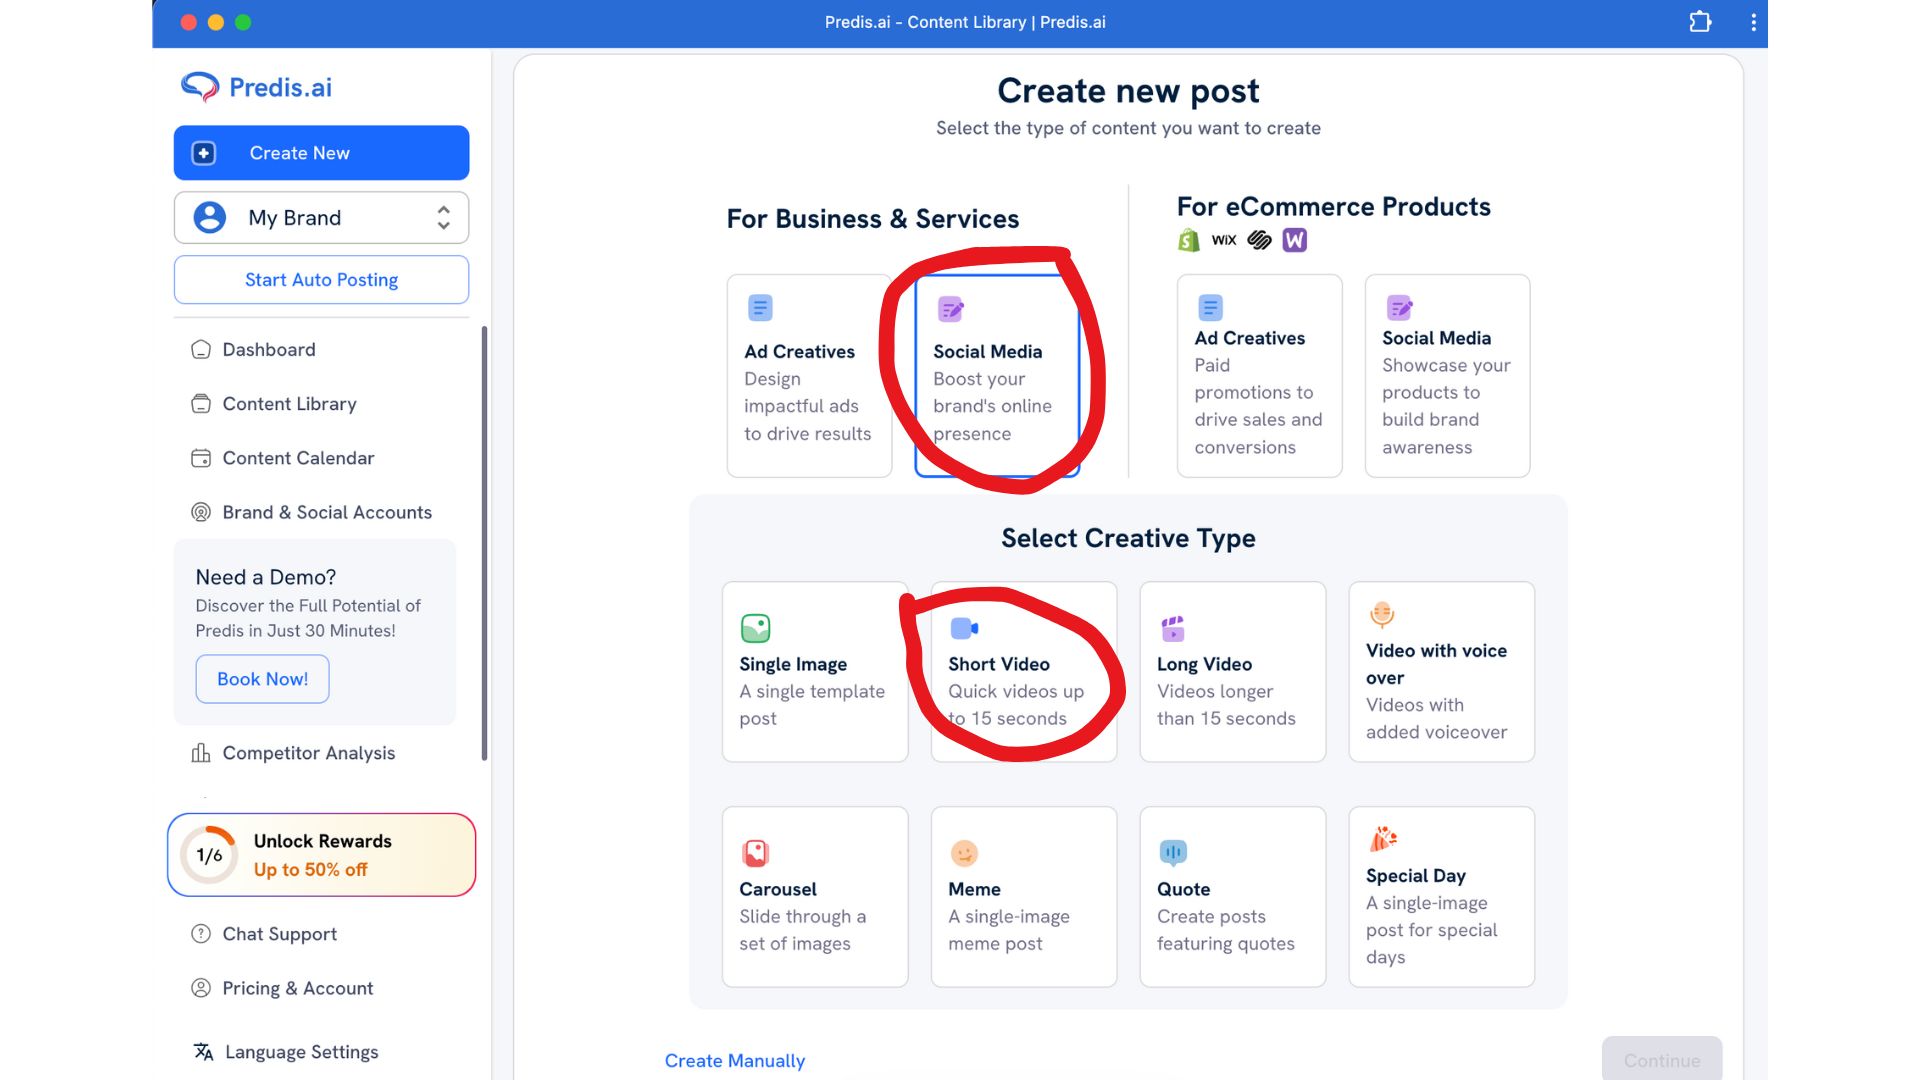Select eCommerce Social Media card
Image resolution: width=1920 pixels, height=1080 pixels.
[x=1446, y=376]
